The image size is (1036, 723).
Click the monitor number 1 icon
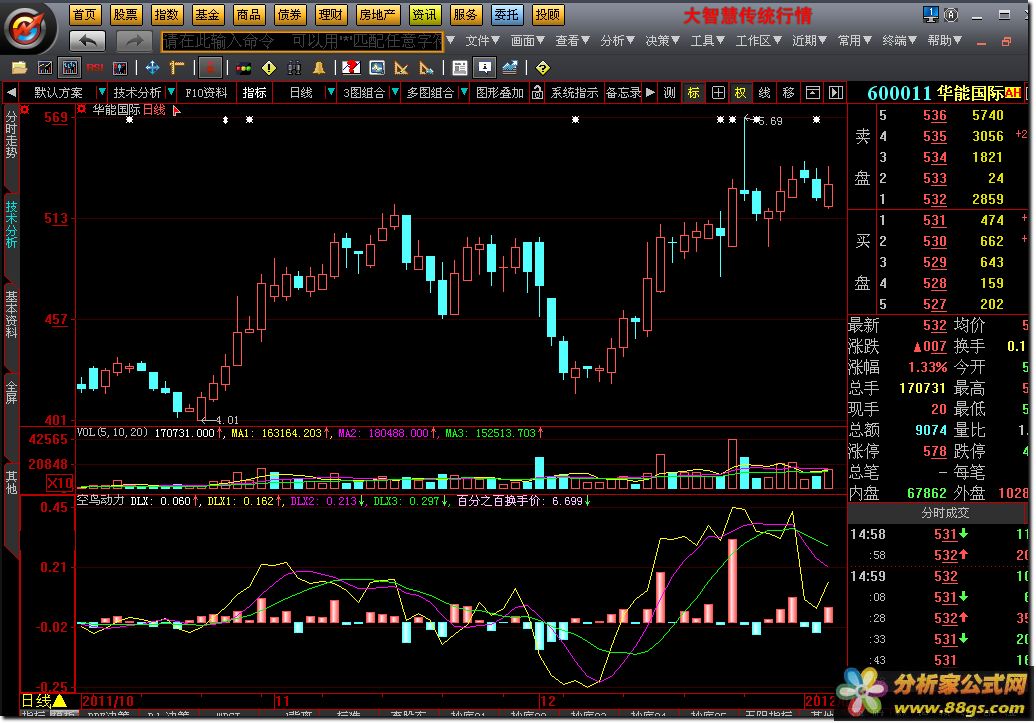click(930, 14)
